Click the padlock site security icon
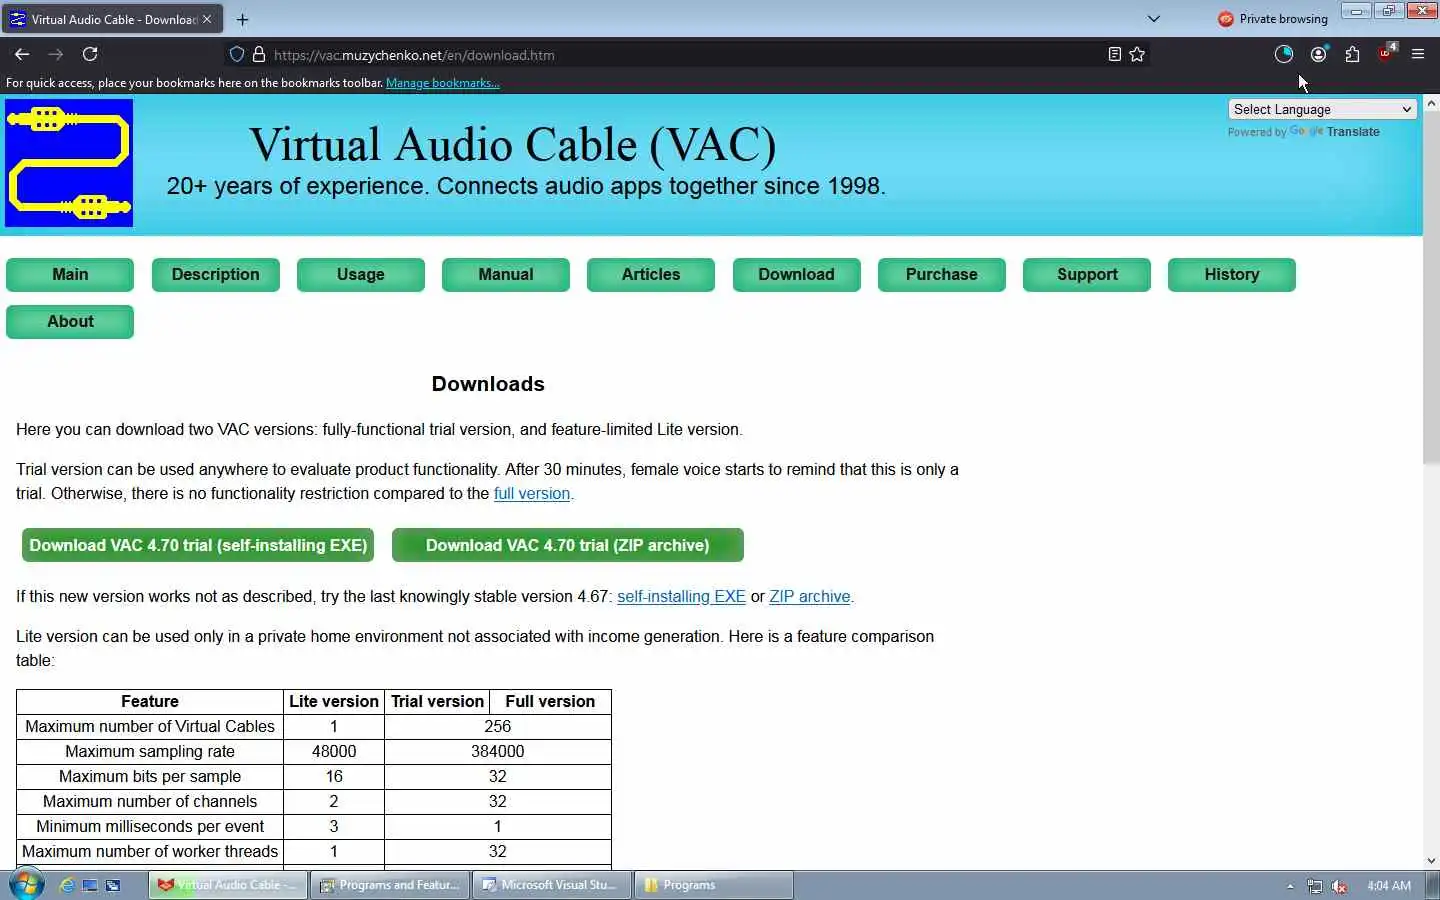The image size is (1440, 900). tap(258, 54)
